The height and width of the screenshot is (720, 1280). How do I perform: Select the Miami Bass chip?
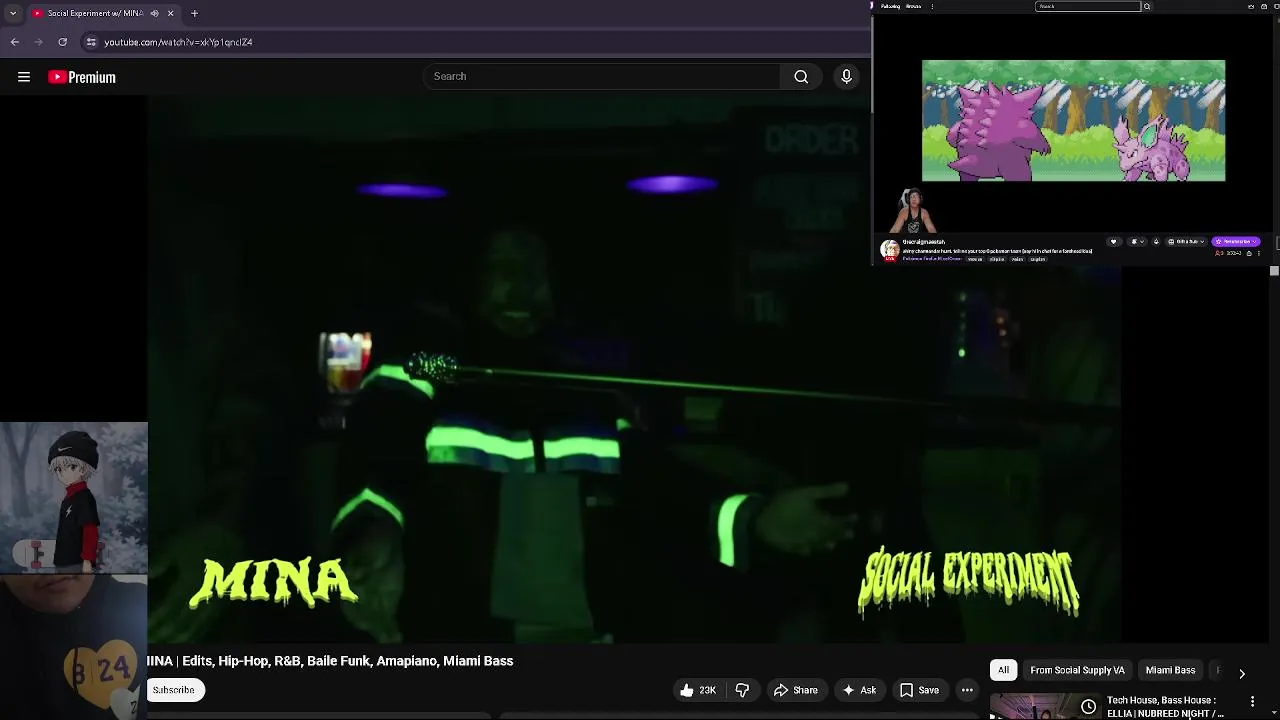coord(1170,670)
